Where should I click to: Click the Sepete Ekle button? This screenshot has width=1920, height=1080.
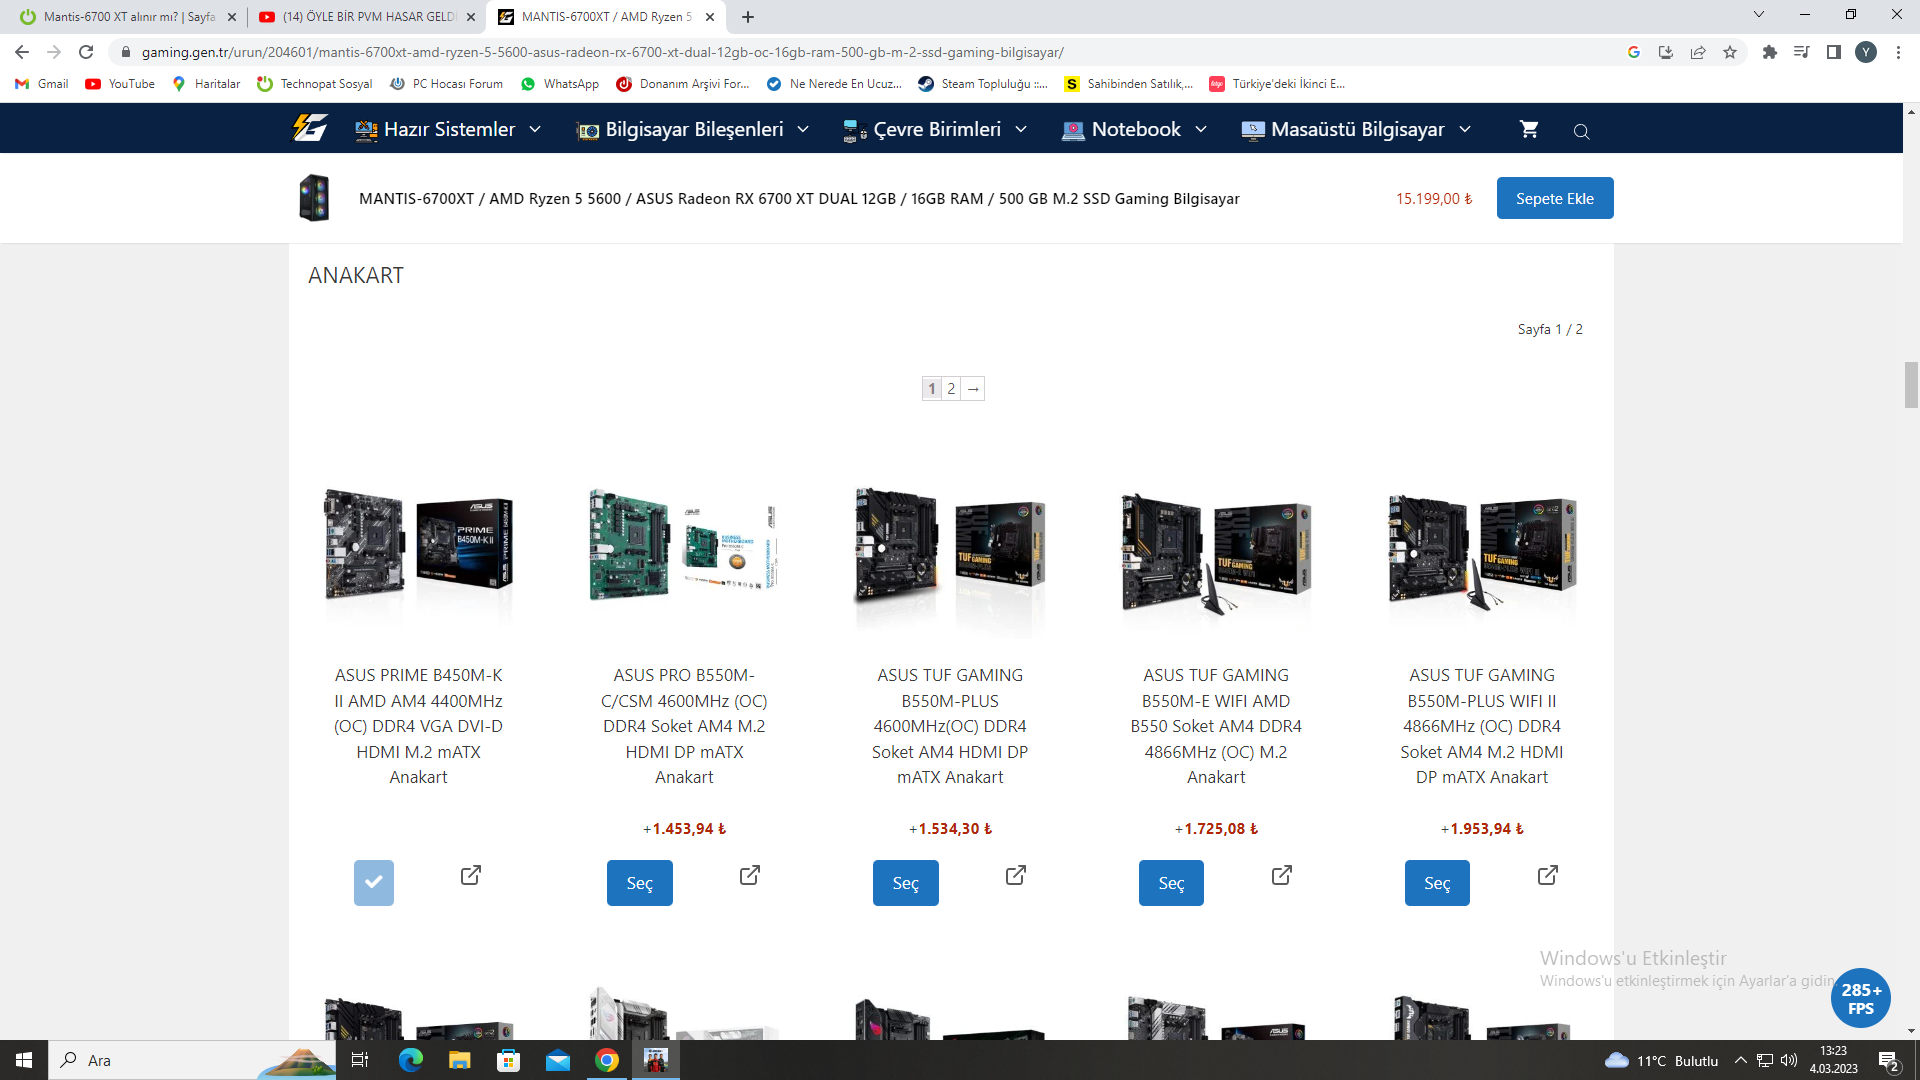click(x=1554, y=198)
